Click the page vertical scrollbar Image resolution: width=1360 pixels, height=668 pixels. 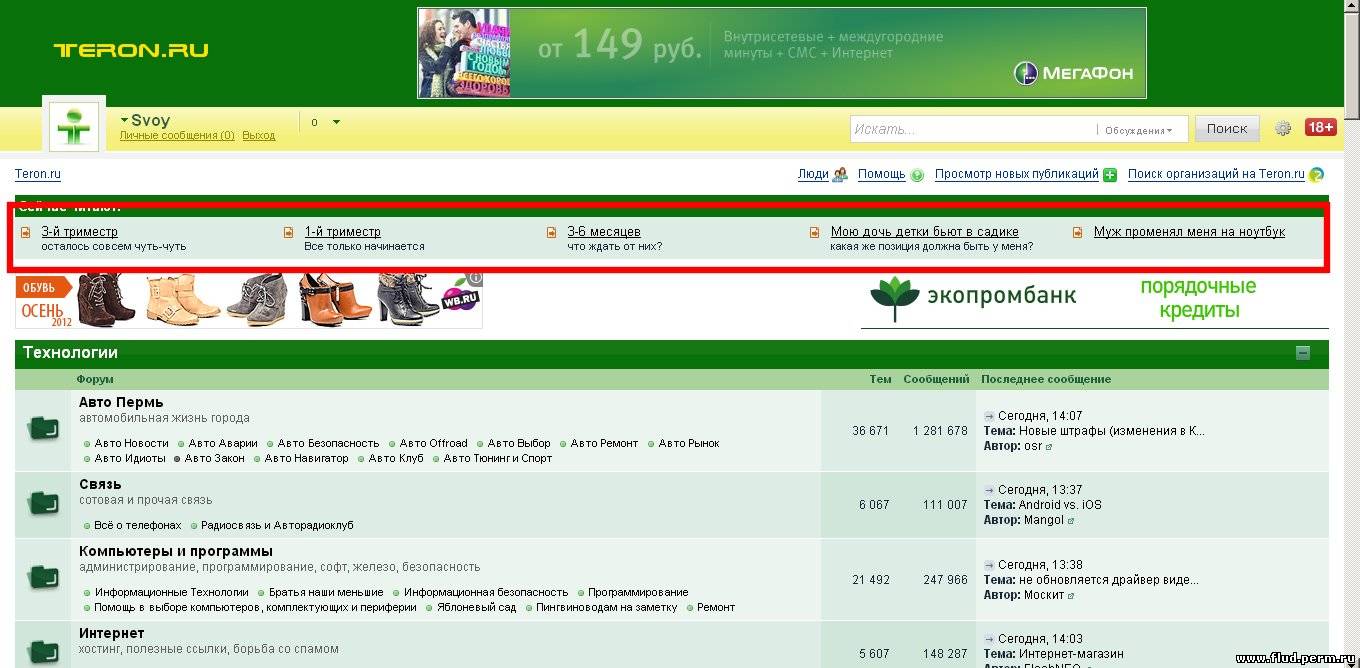1351,300
